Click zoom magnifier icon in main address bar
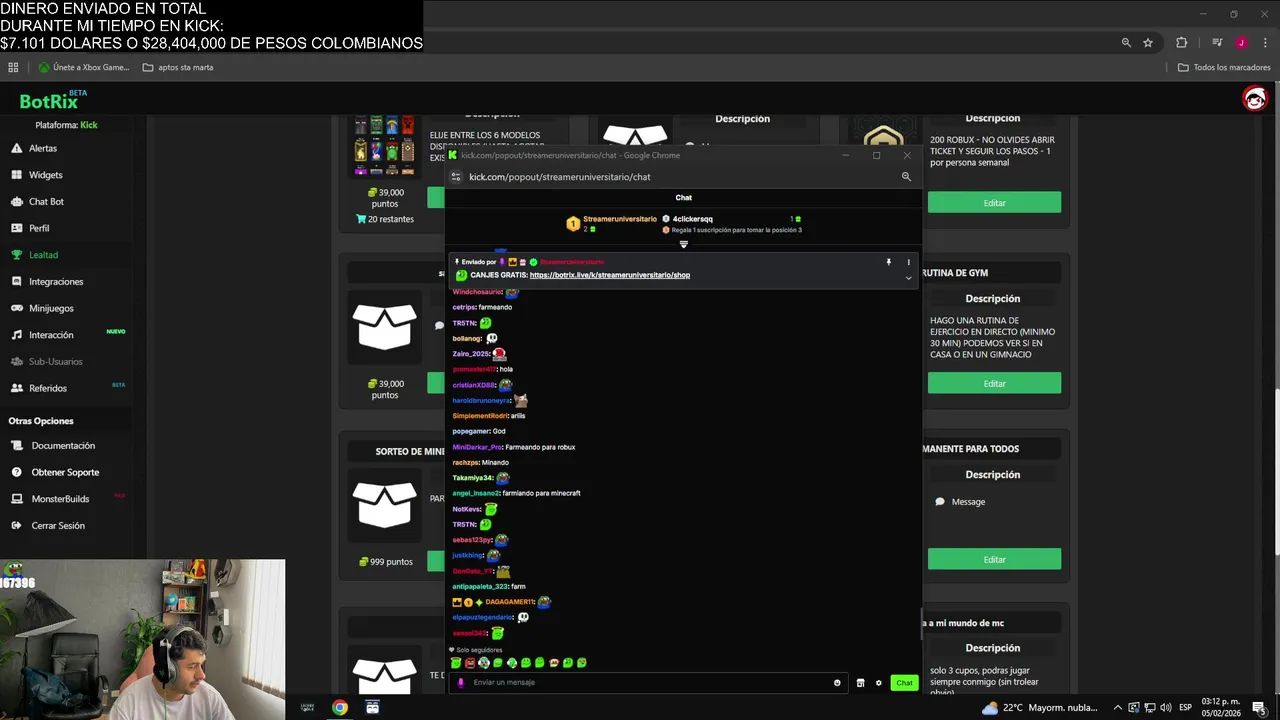This screenshot has width=1280, height=720. [1126, 43]
